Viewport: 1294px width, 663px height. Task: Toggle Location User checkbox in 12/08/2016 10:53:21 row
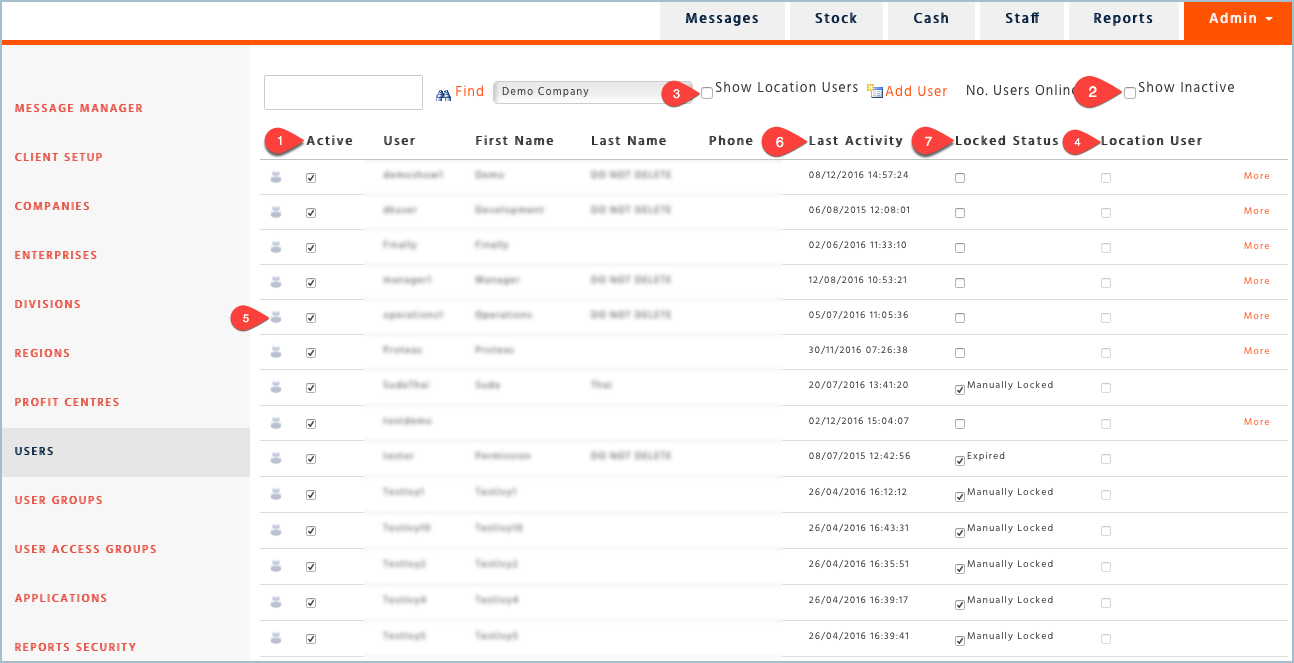tap(1106, 283)
